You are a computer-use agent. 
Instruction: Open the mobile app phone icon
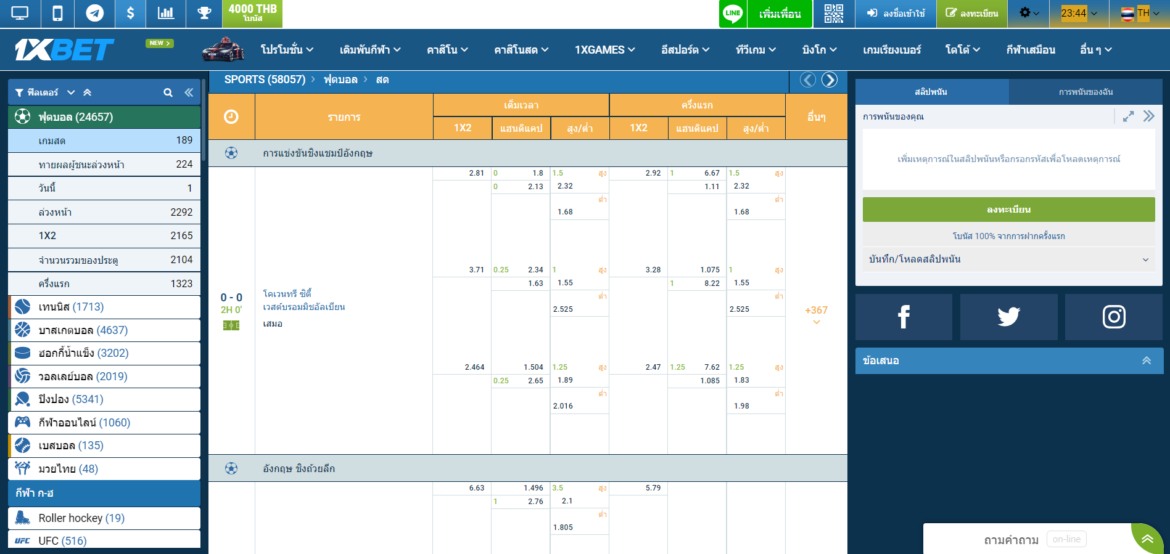pyautogui.click(x=57, y=13)
